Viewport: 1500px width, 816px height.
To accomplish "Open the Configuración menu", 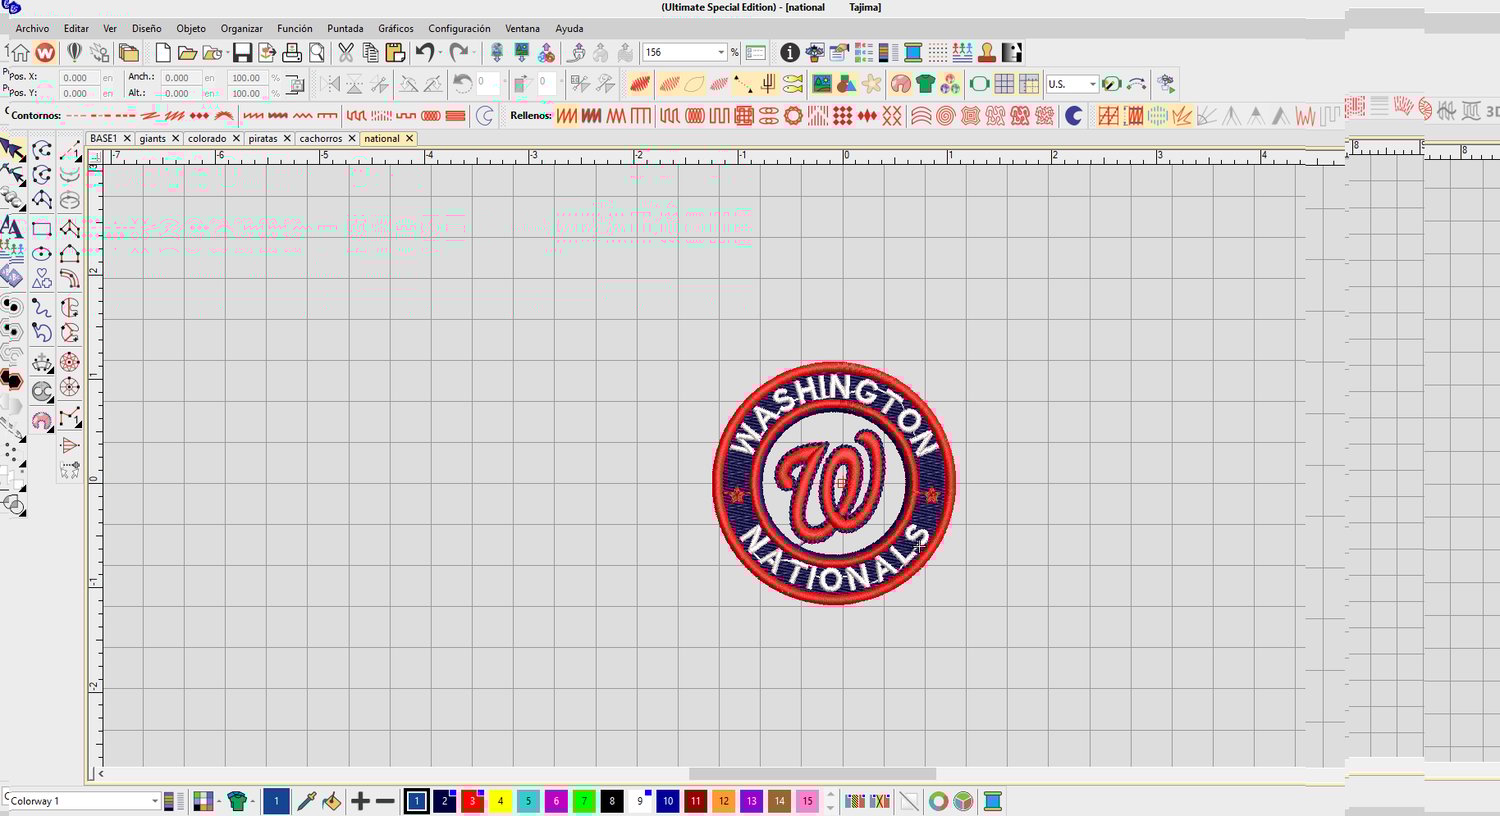I will tap(459, 28).
